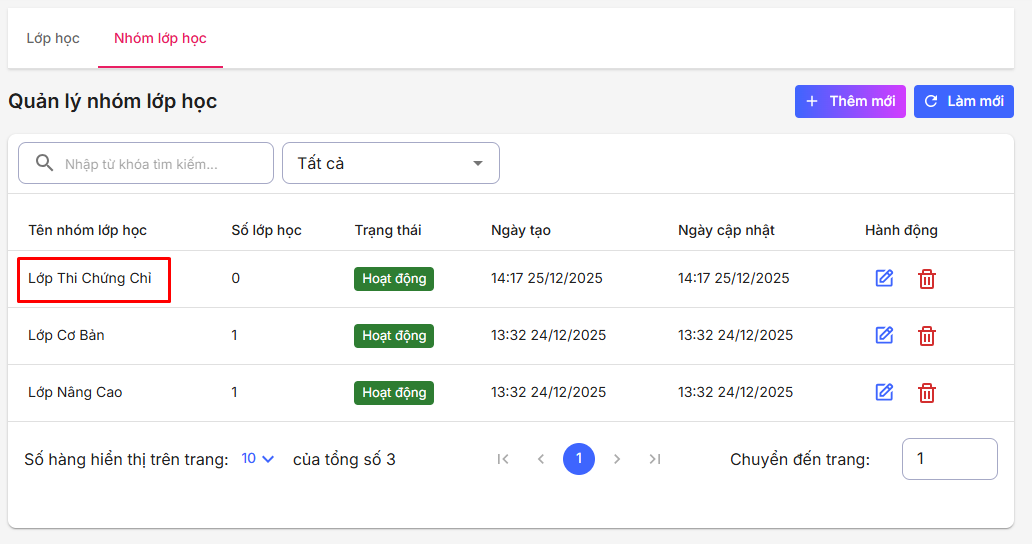Click the của tổng số 3 label
The width and height of the screenshot is (1032, 544).
(x=344, y=459)
